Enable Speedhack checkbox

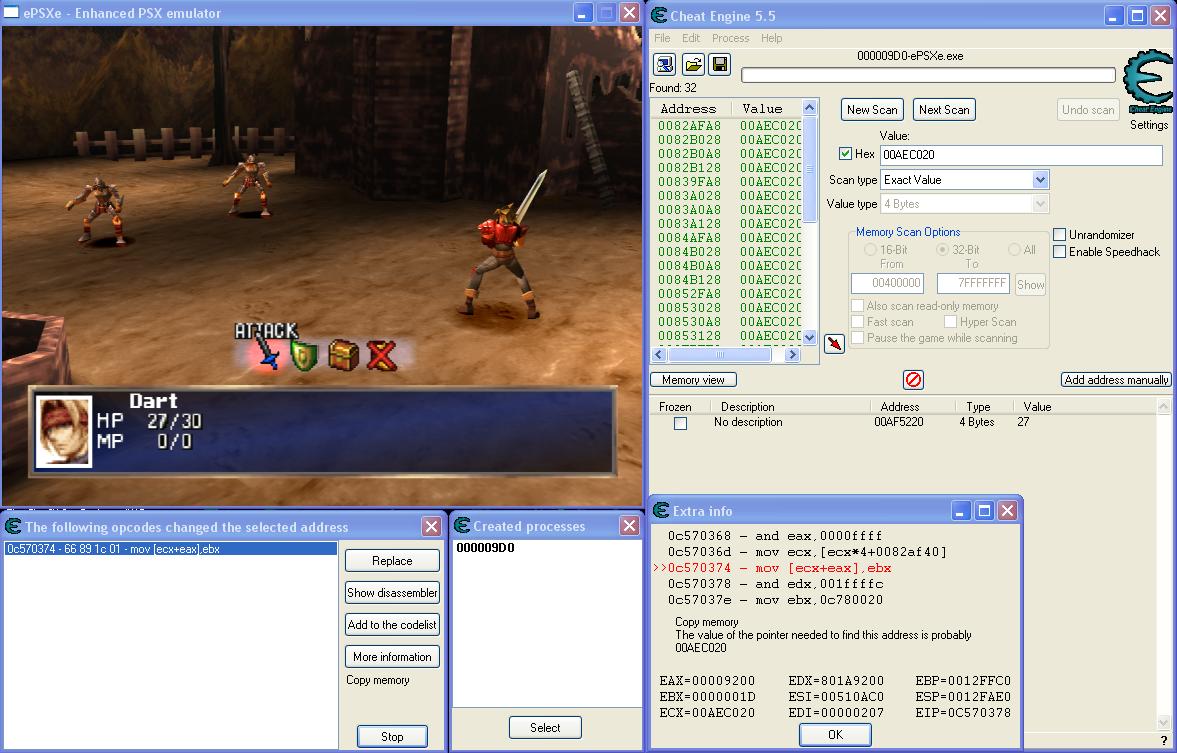(x=1059, y=252)
